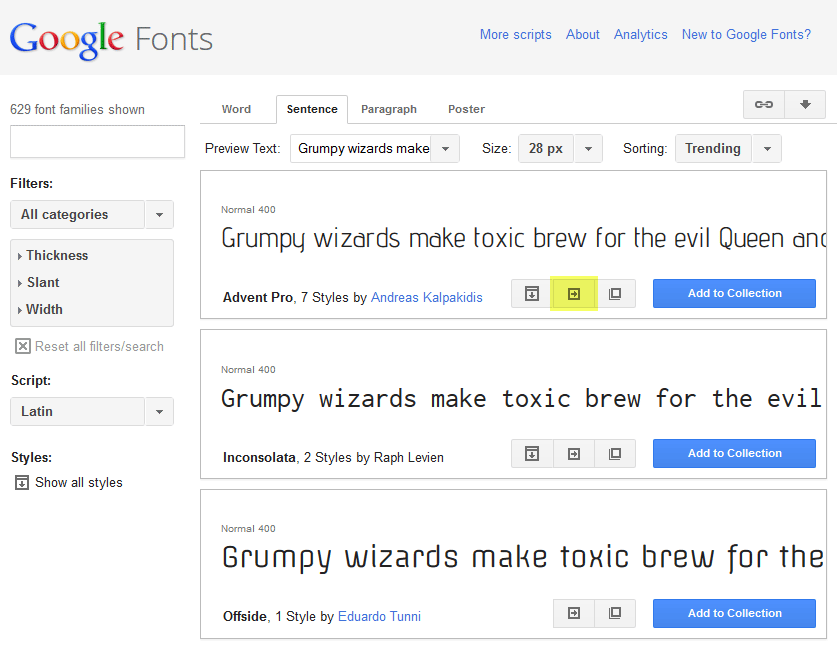Expand the Thickness filter

pyautogui.click(x=57, y=256)
